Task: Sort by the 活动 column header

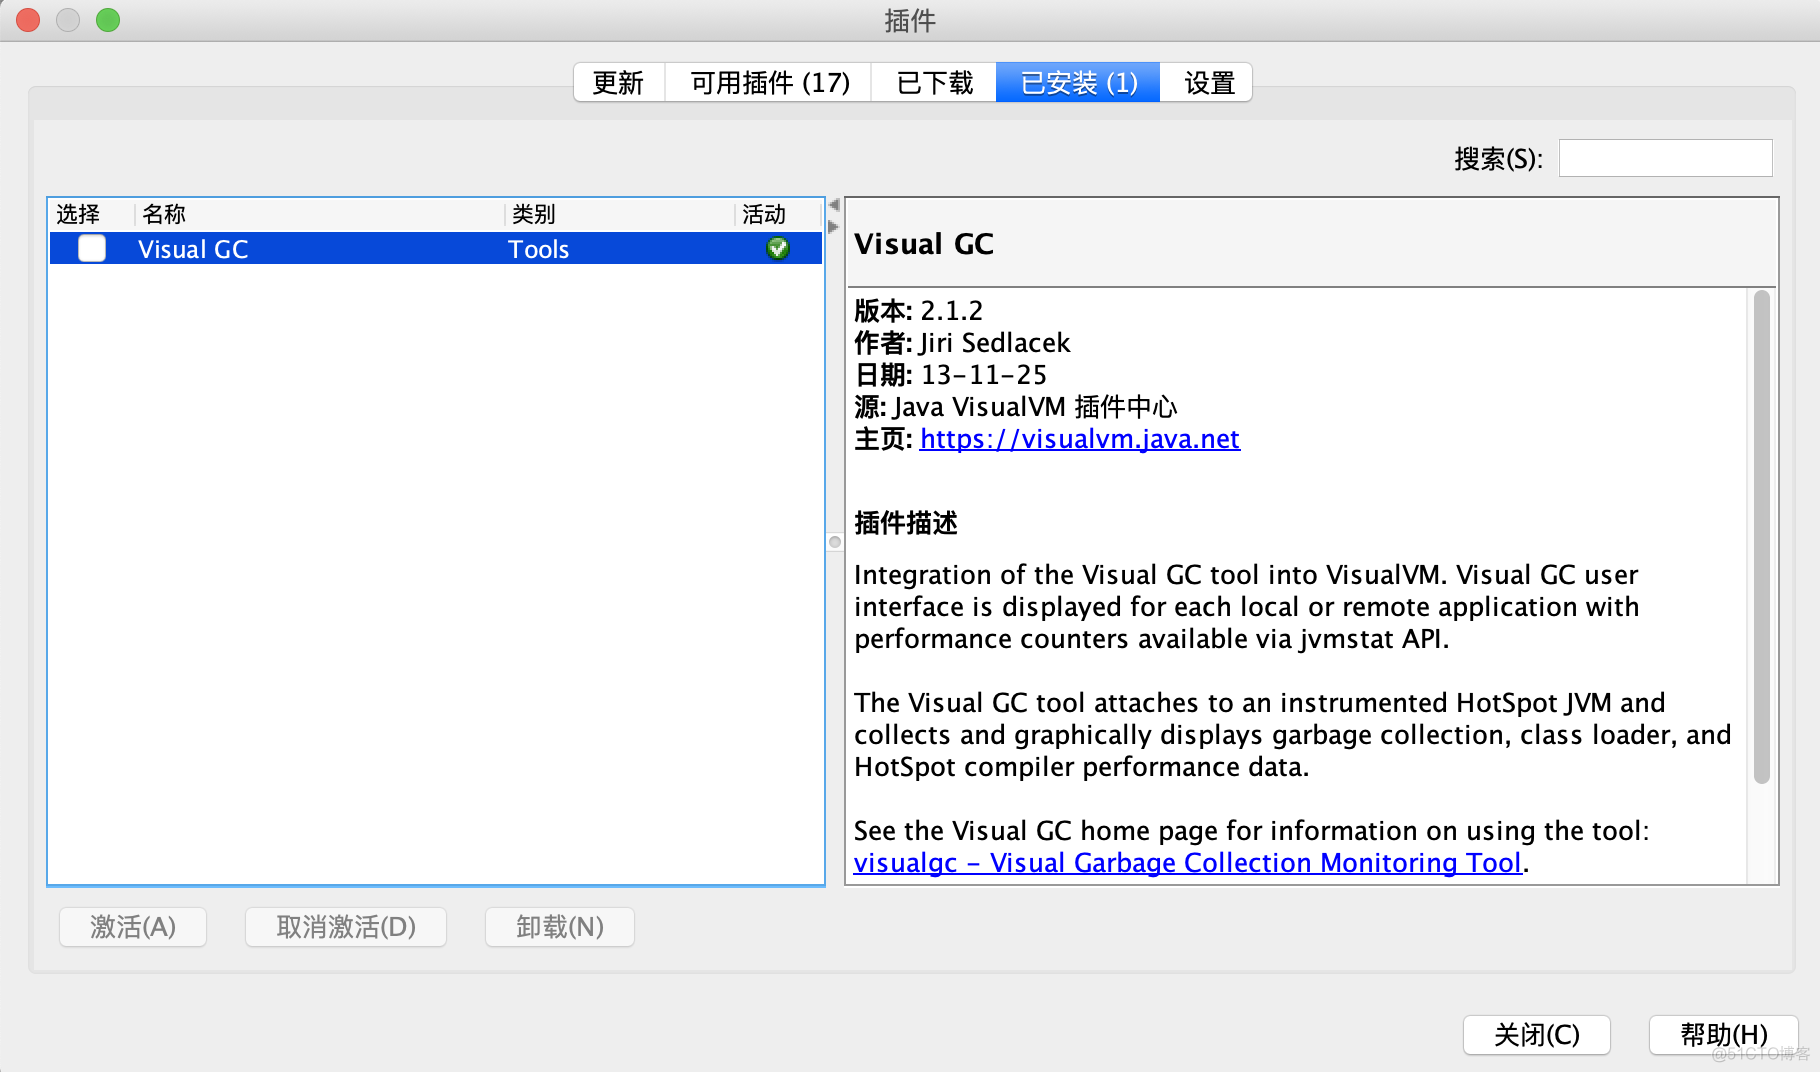Action: point(778,214)
